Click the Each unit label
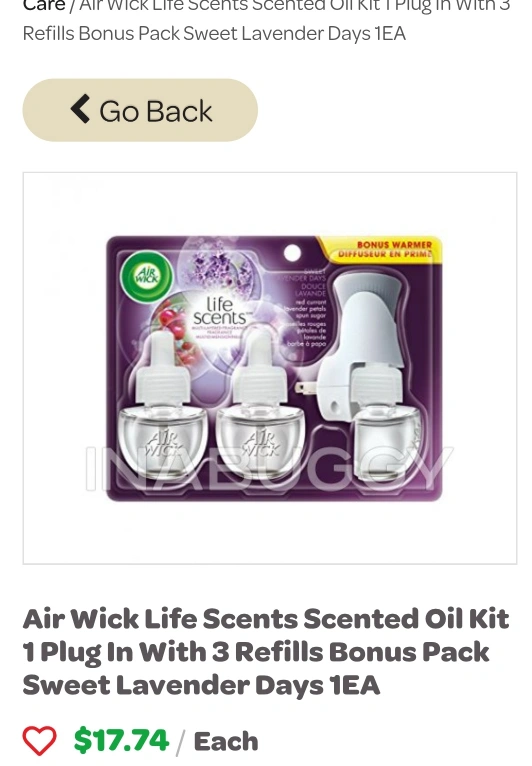This screenshot has width=532, height=766. coord(226,741)
